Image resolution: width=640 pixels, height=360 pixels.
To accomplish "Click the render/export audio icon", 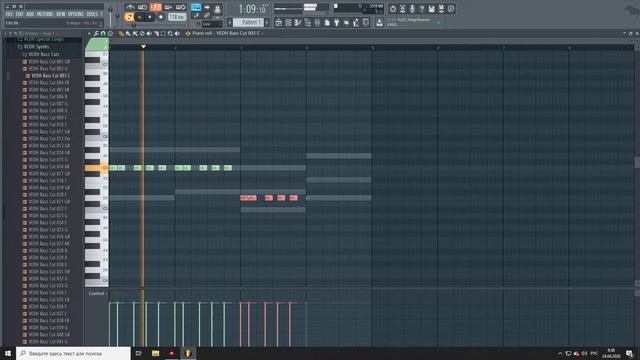I will (x=441, y=8).
